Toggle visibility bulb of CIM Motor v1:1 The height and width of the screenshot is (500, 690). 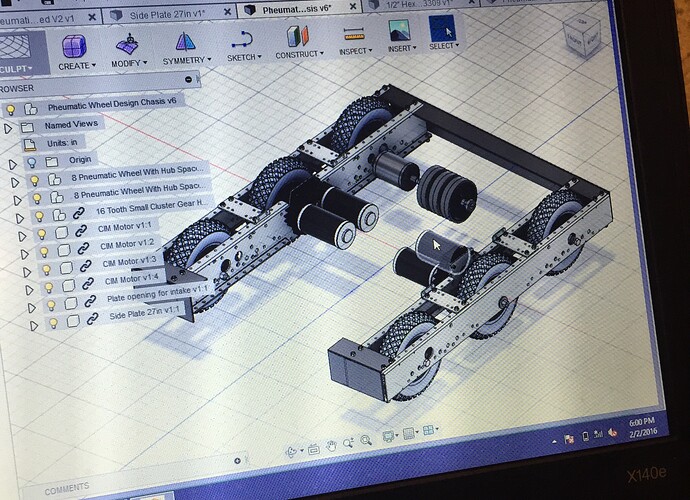coord(41,234)
